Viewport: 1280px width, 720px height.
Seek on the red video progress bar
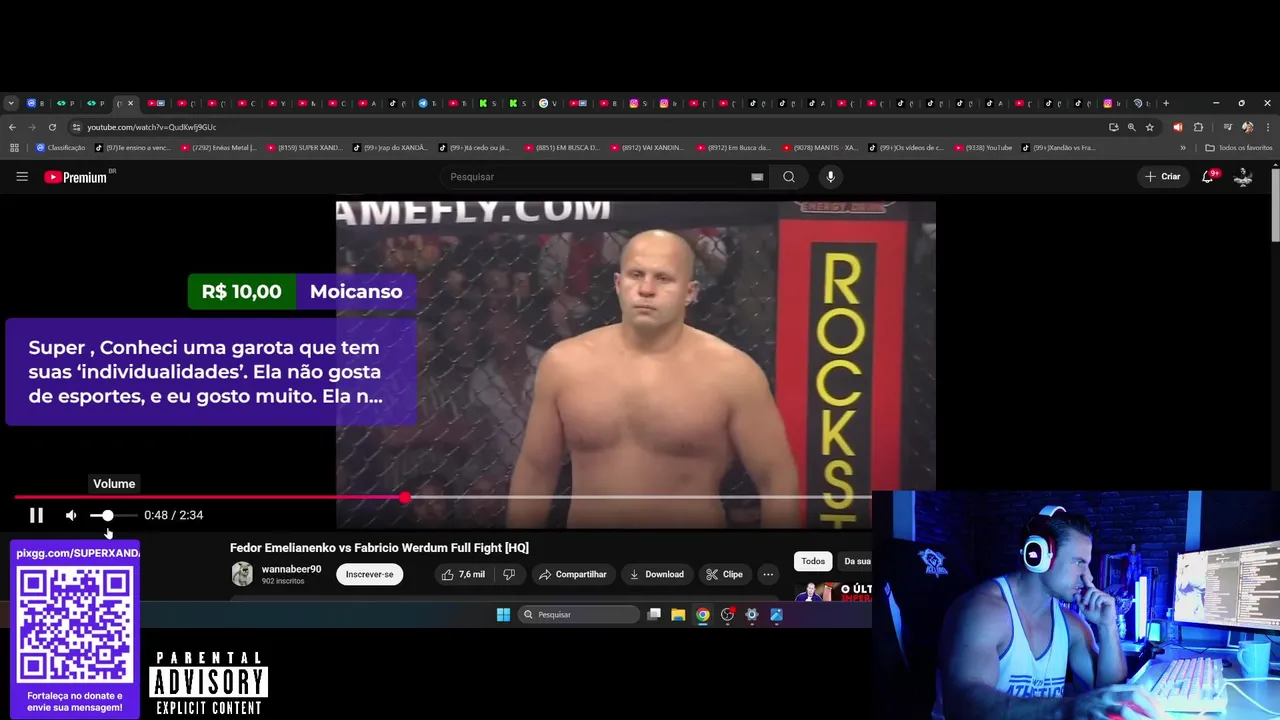point(209,497)
